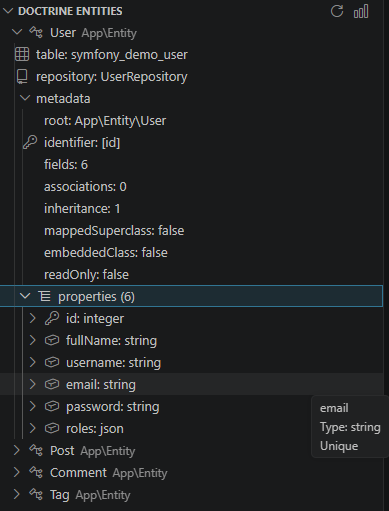Collapse the Doctrine Entities section chevron
The width and height of the screenshot is (389, 511).
coord(8,11)
